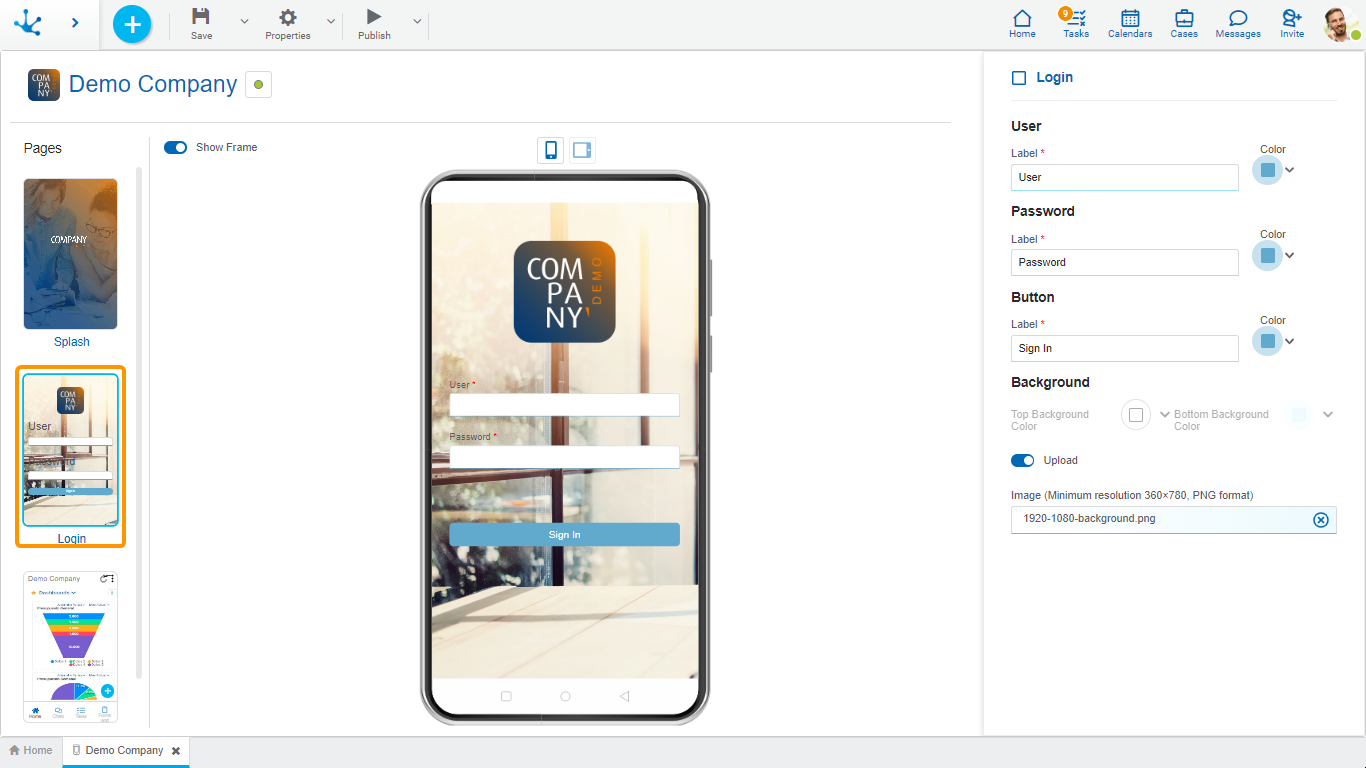Tap the phone square recent-apps icon
1366x768 pixels.
pyautogui.click(x=506, y=696)
